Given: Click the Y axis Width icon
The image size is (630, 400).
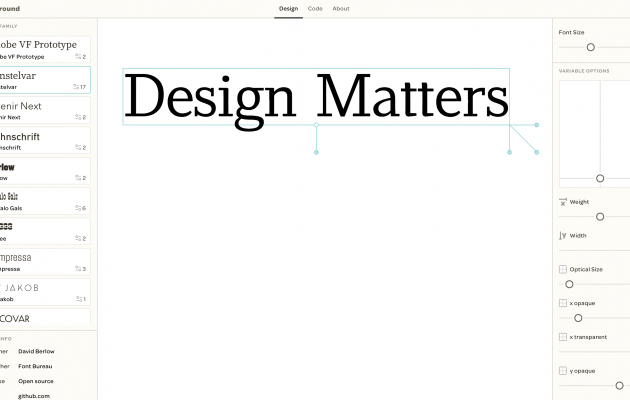Looking at the screenshot, I should click(563, 236).
